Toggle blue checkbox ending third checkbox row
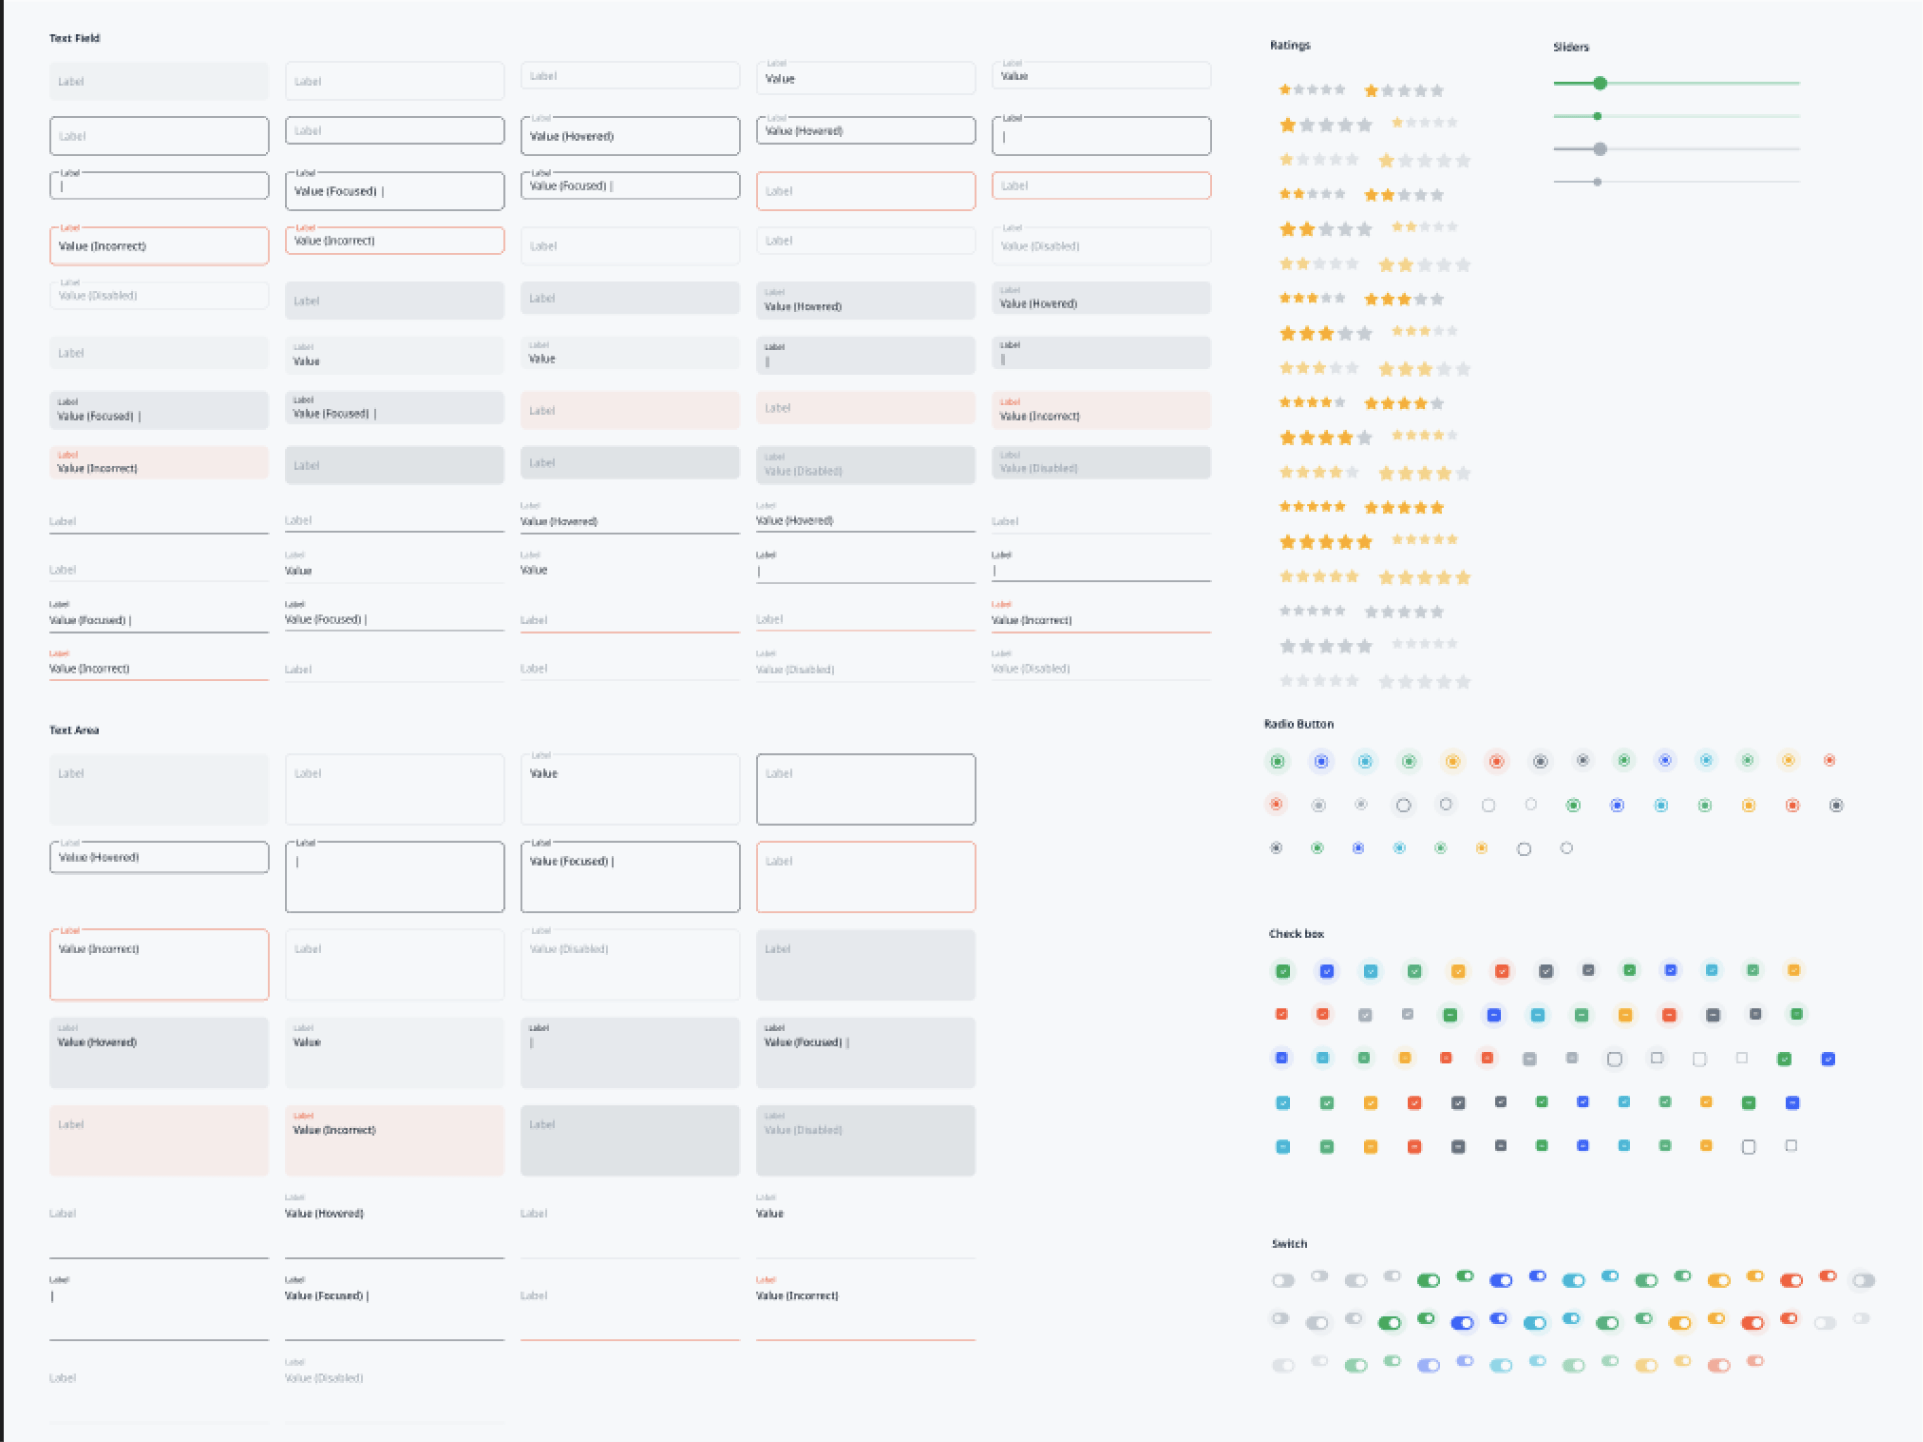 1828,1059
